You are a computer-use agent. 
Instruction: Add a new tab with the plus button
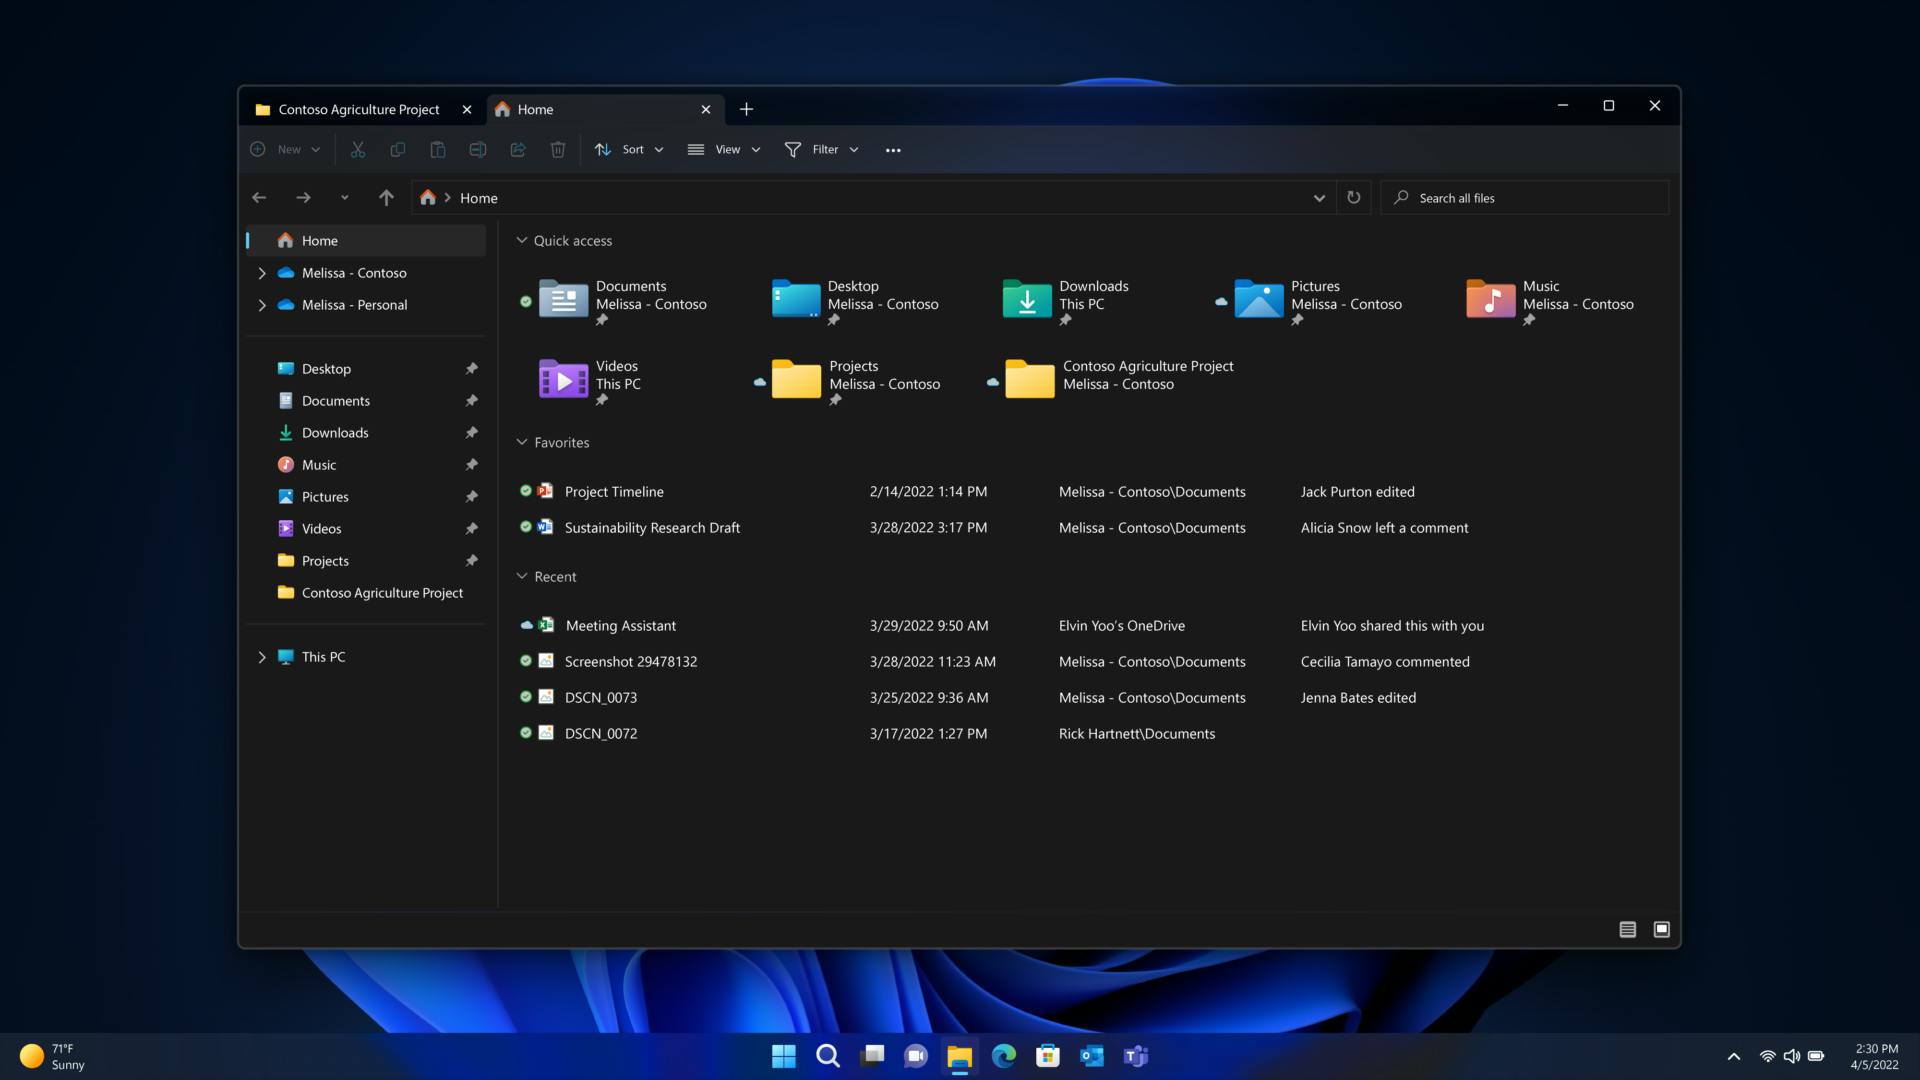click(x=746, y=109)
